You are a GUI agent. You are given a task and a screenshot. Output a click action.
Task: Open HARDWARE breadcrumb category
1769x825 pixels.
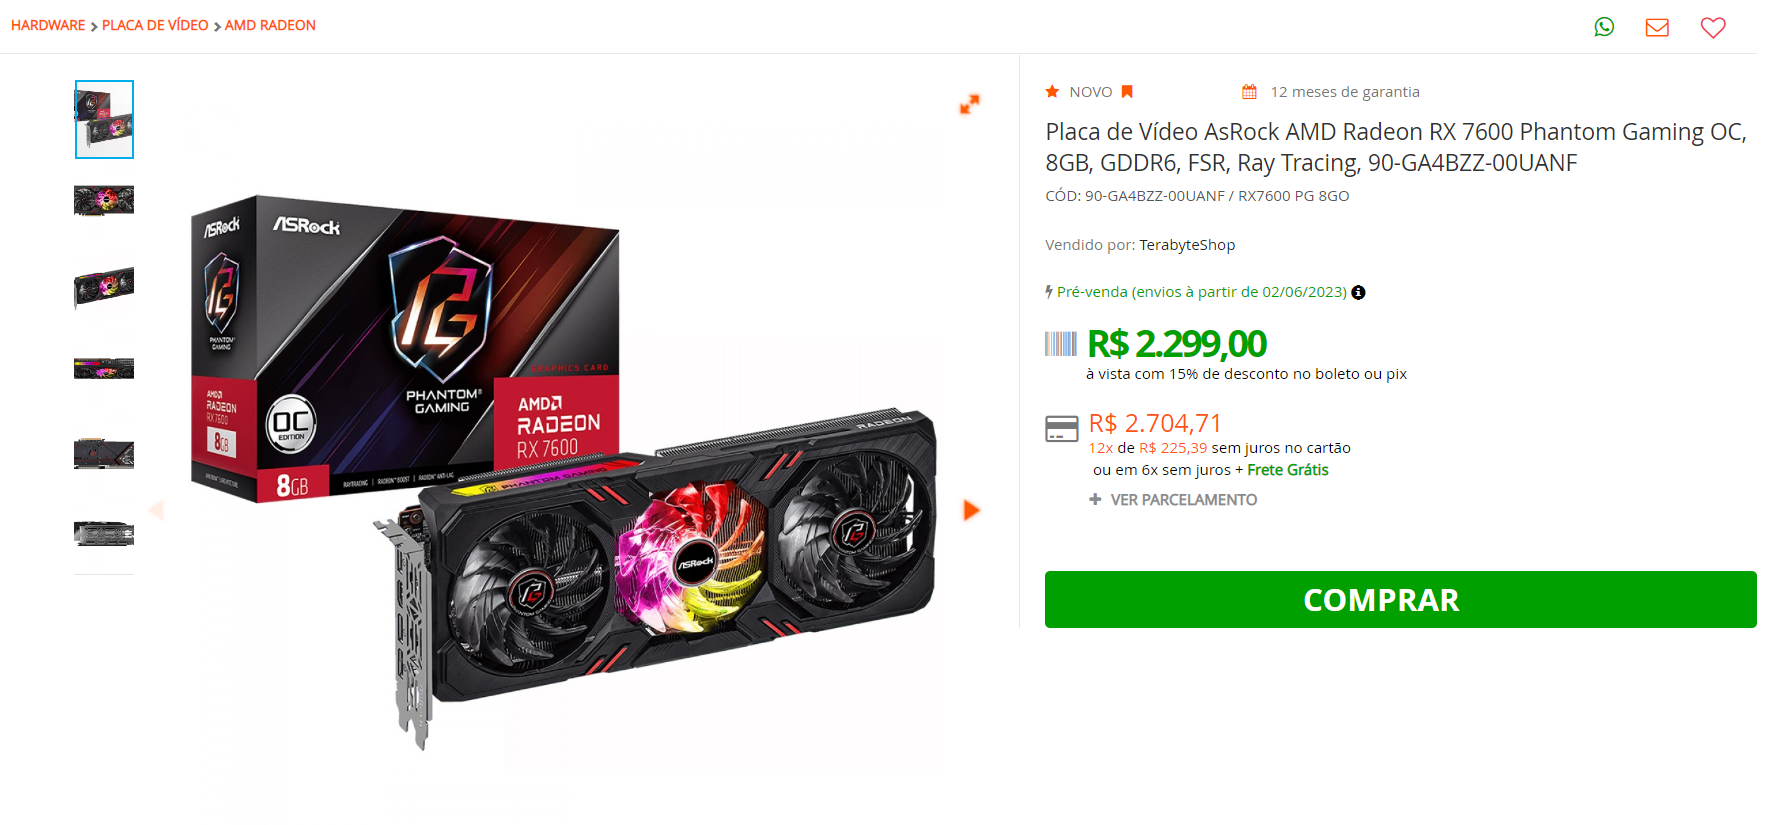click(48, 25)
